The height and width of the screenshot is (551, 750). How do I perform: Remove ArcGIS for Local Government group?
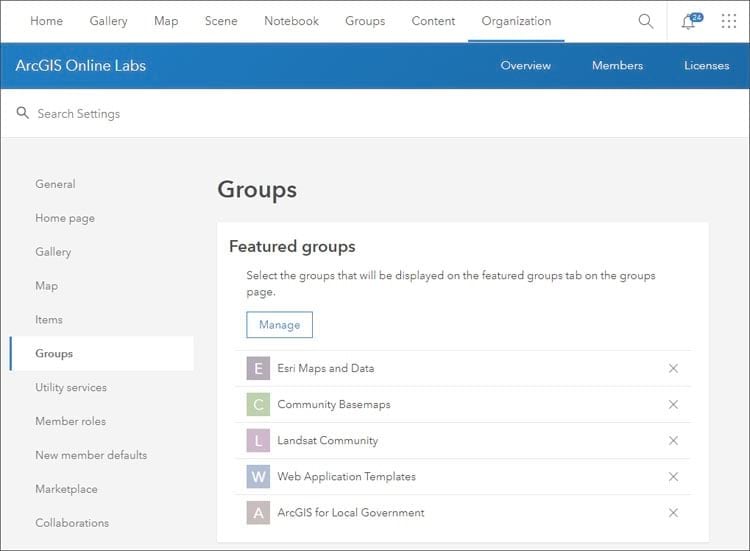[x=673, y=513]
